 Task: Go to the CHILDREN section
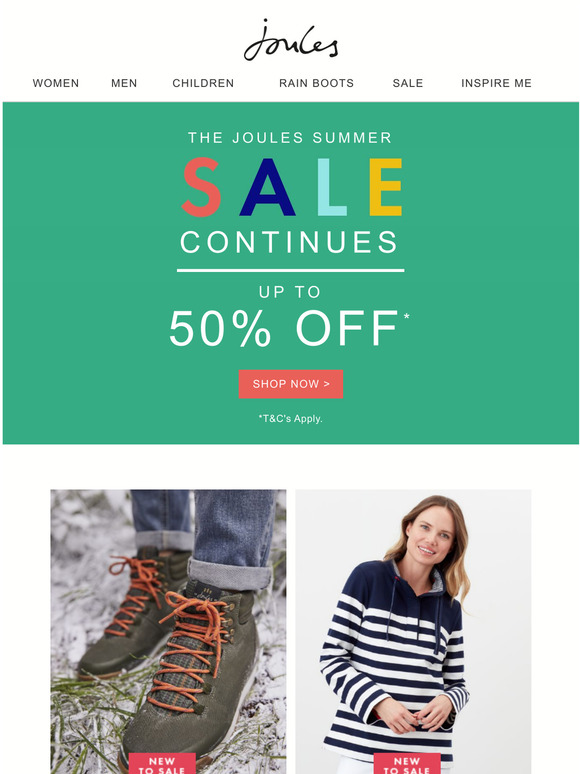tap(203, 83)
